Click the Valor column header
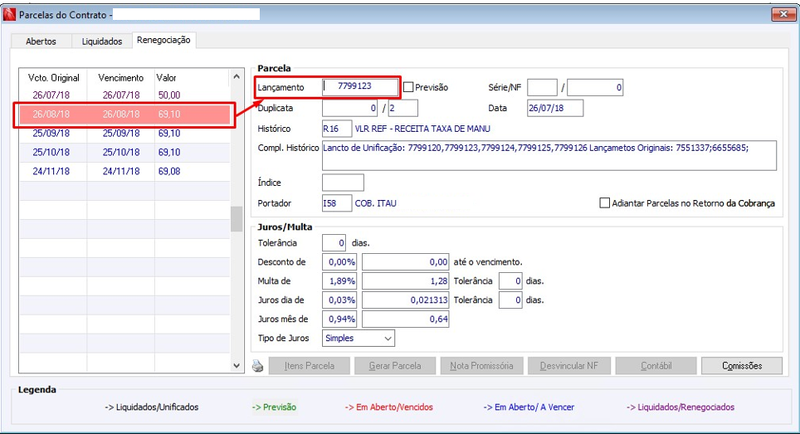Image resolution: width=800 pixels, height=434 pixels. click(166, 78)
